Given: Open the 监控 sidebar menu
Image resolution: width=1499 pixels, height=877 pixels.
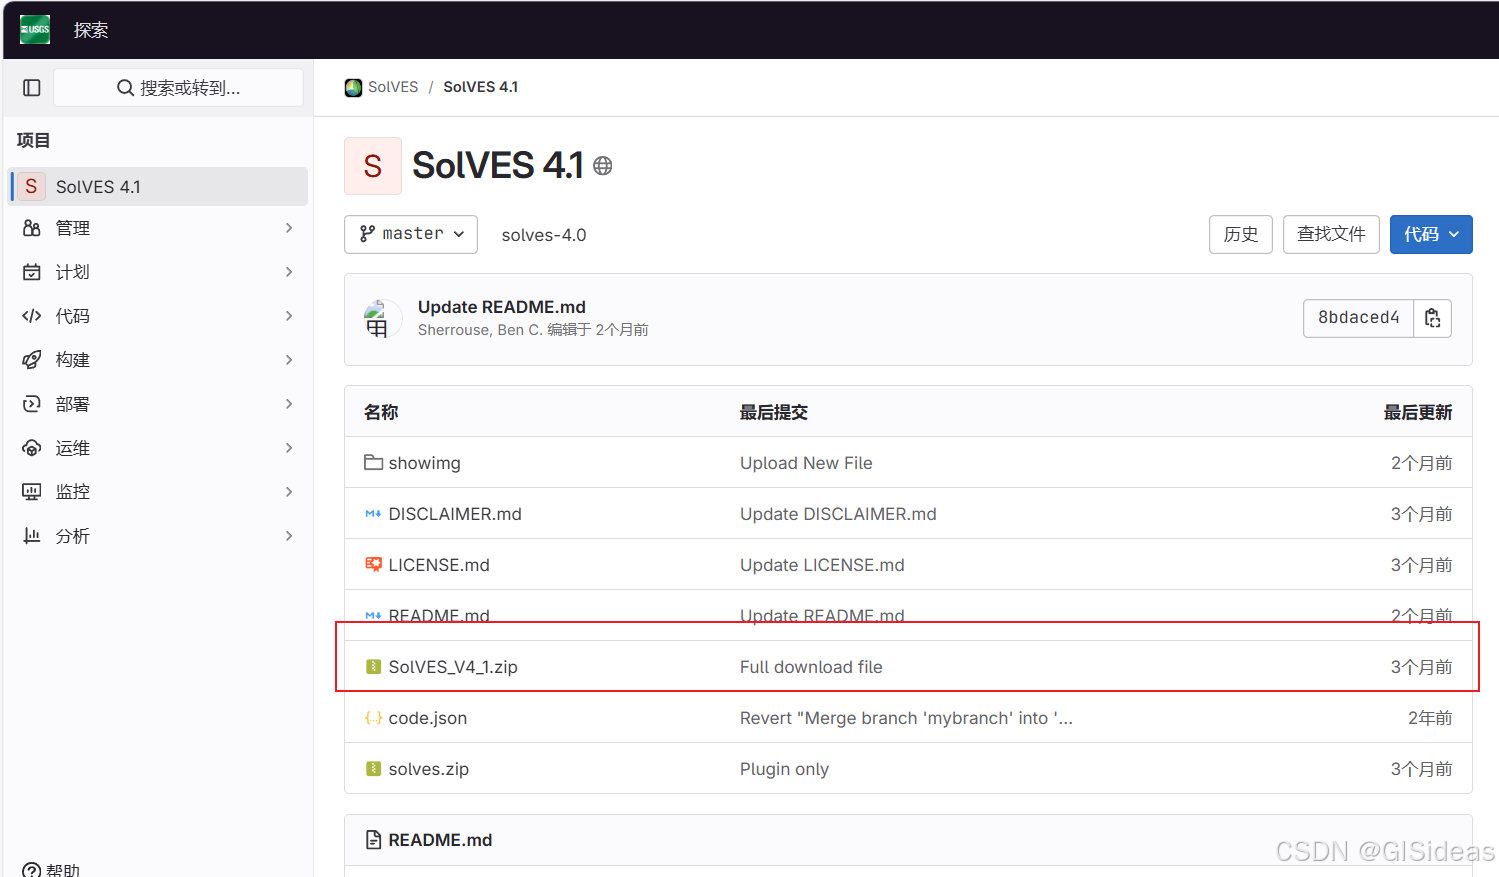Looking at the screenshot, I should click(159, 492).
